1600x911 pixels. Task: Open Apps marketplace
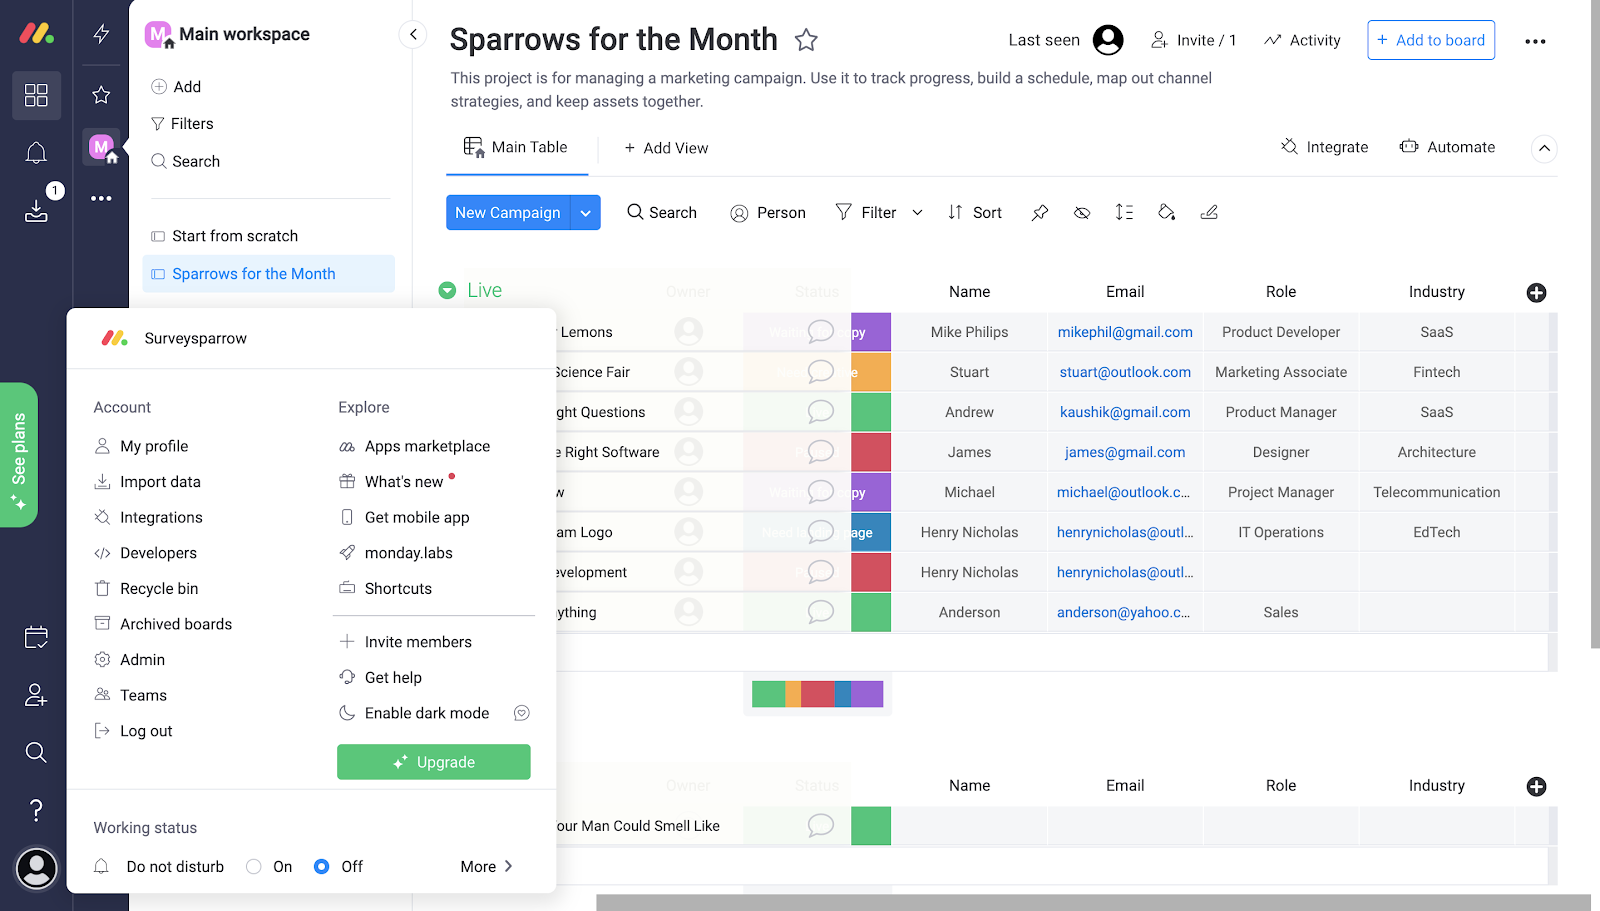[x=427, y=446]
